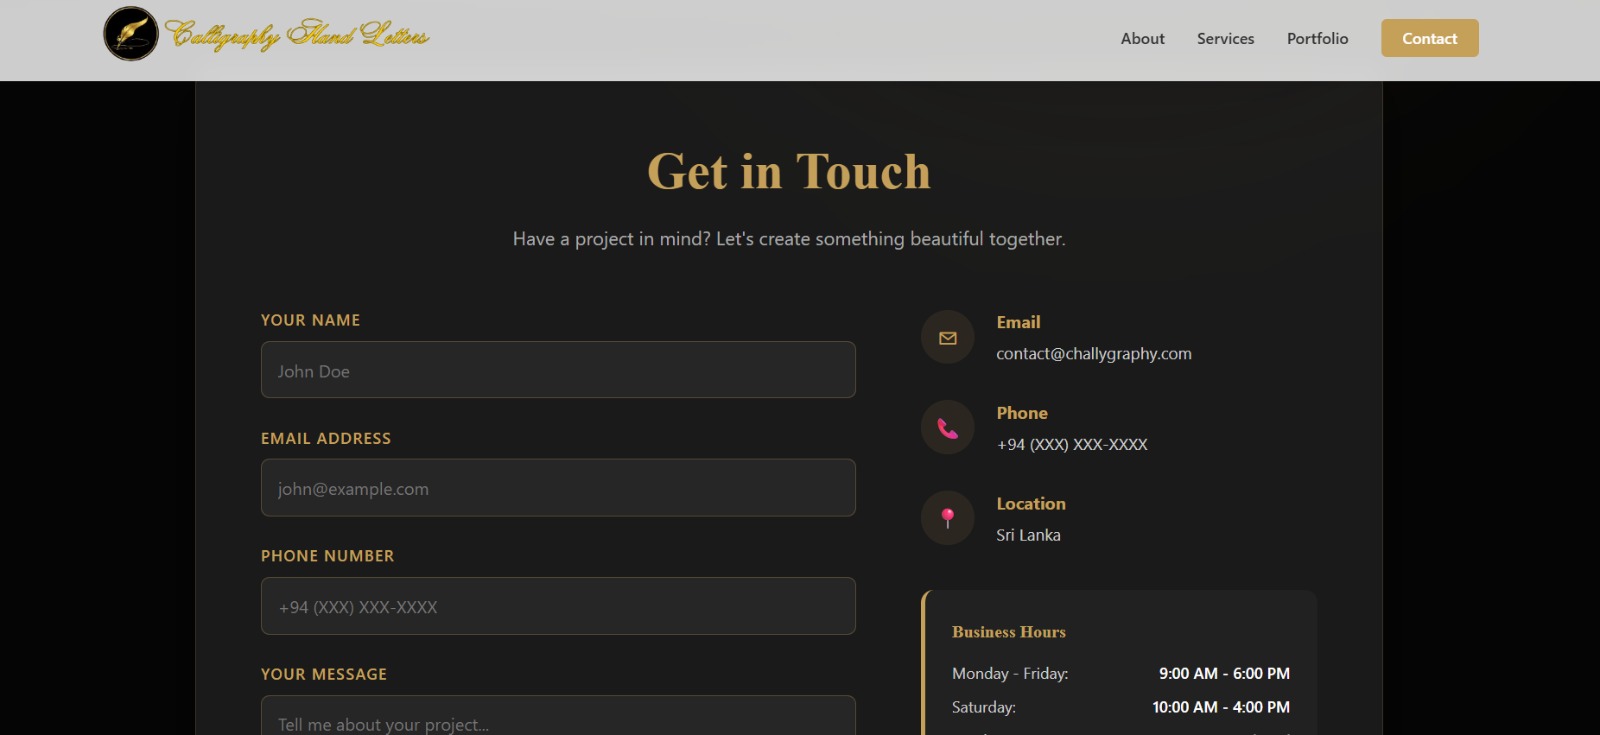Click the gold Contact button
Image resolution: width=1600 pixels, height=735 pixels.
coord(1429,38)
